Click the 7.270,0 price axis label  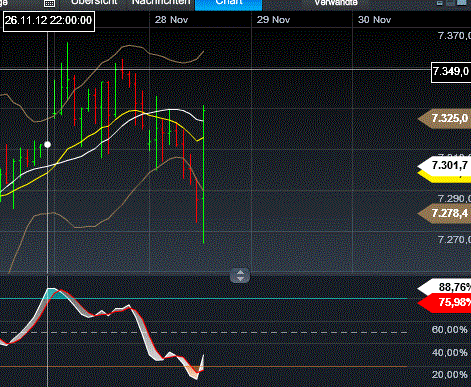point(454,239)
